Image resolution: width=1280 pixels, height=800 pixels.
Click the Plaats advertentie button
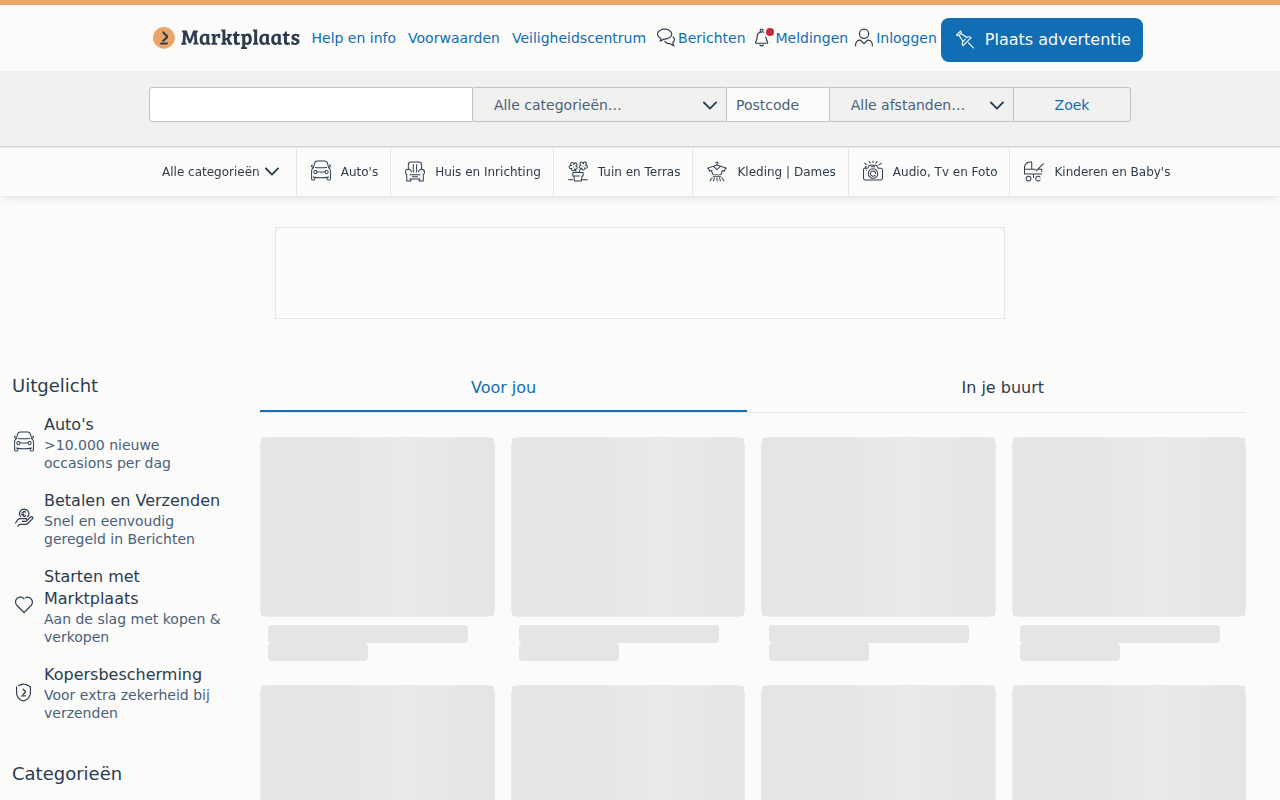point(1042,40)
